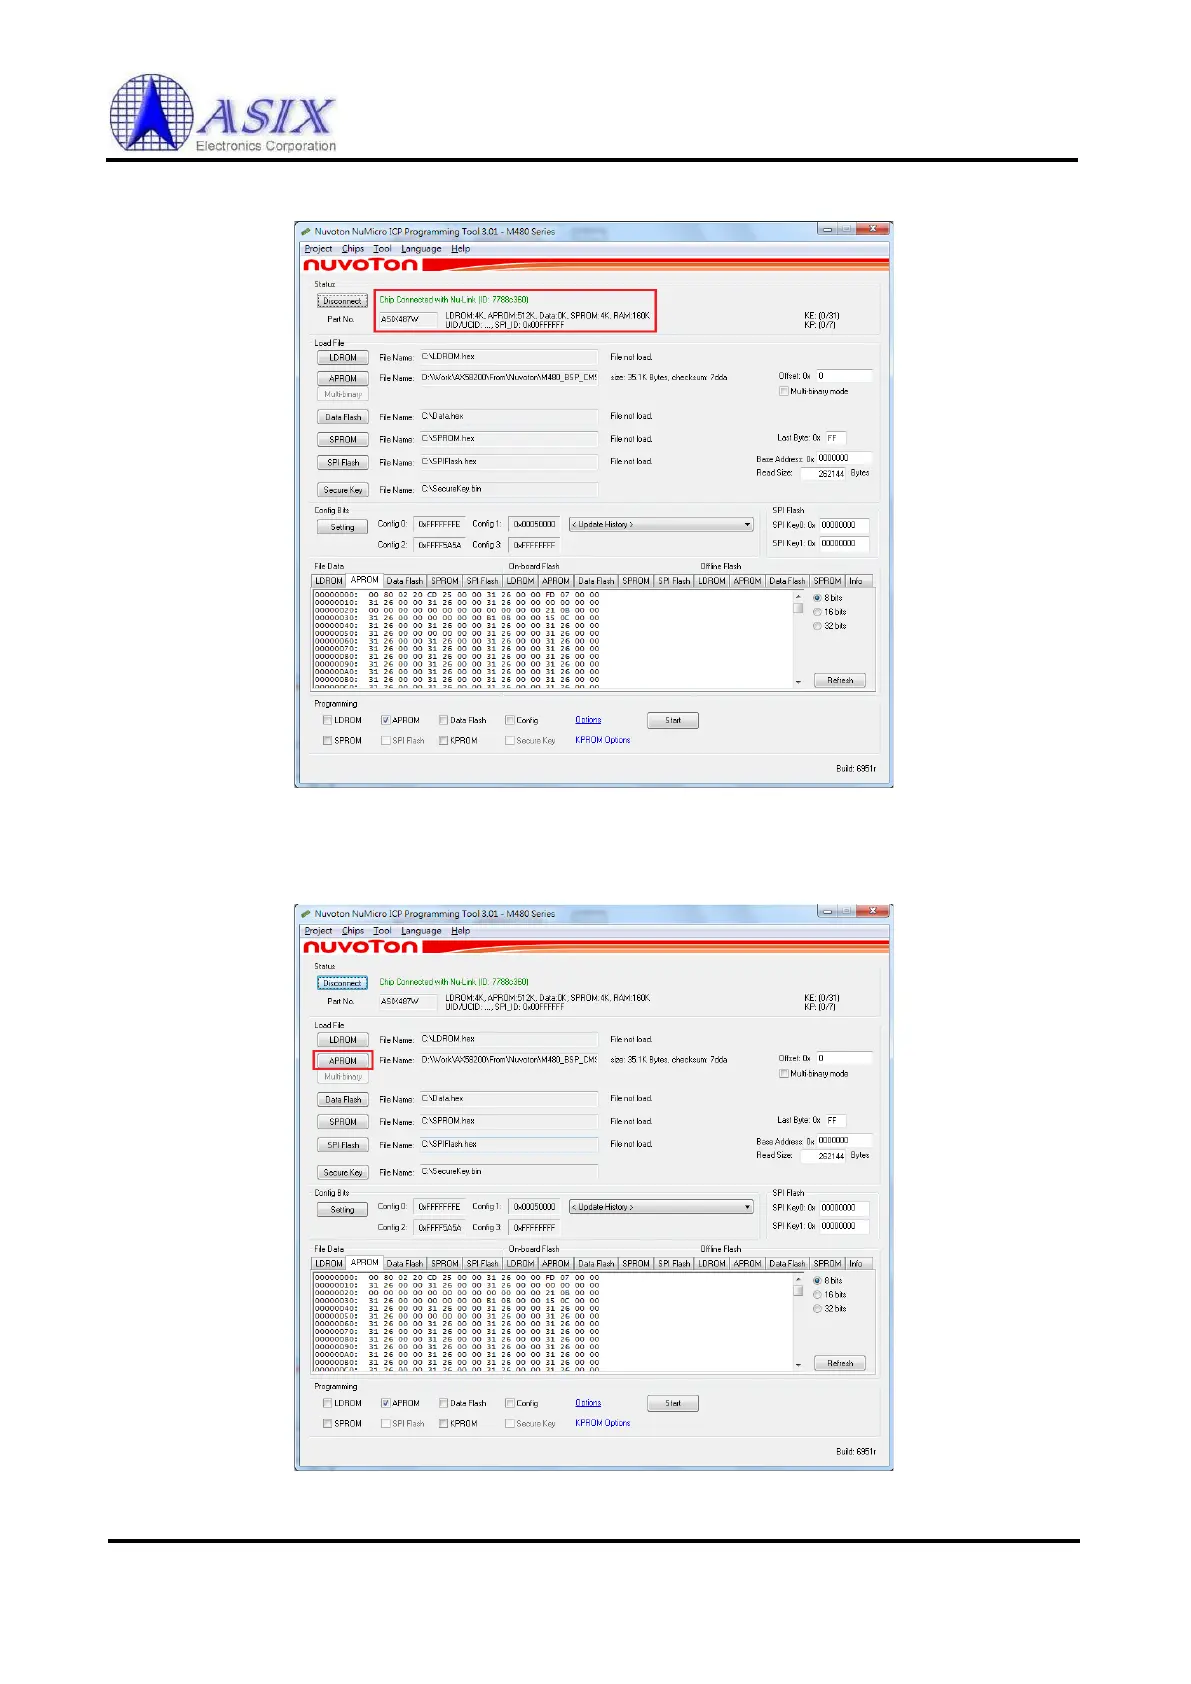Click the SPROM load file button in the lower window
The width and height of the screenshot is (1191, 1684).
(343, 1122)
